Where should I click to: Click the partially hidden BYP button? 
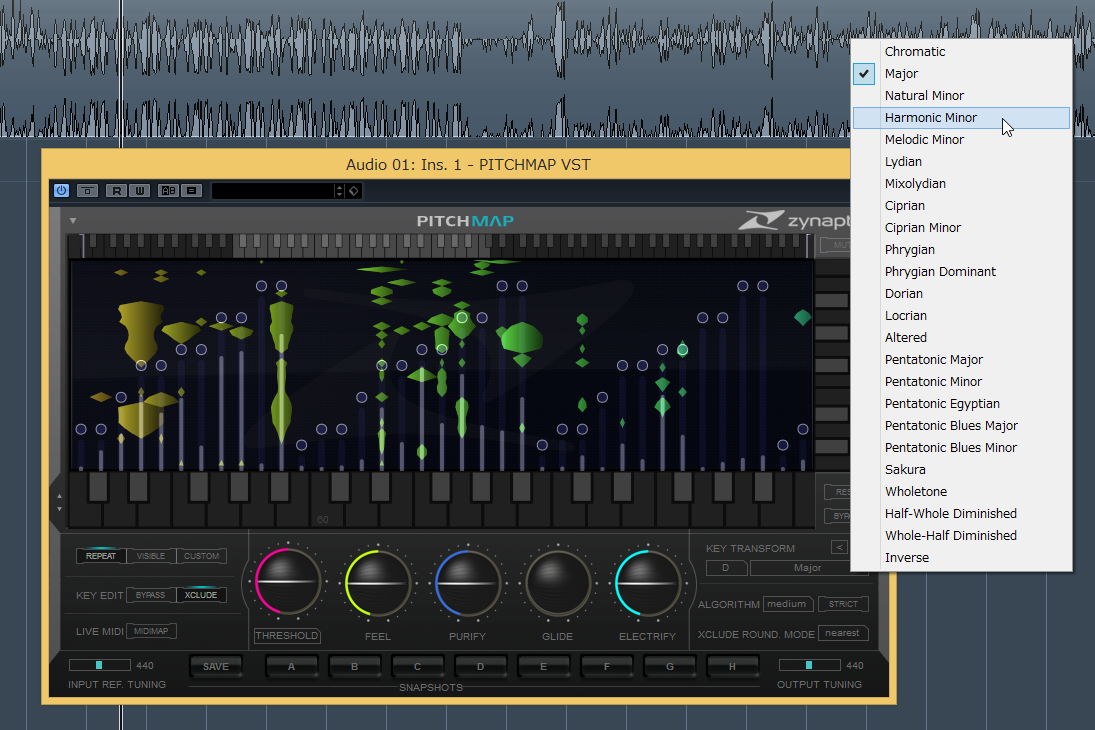[x=837, y=516]
